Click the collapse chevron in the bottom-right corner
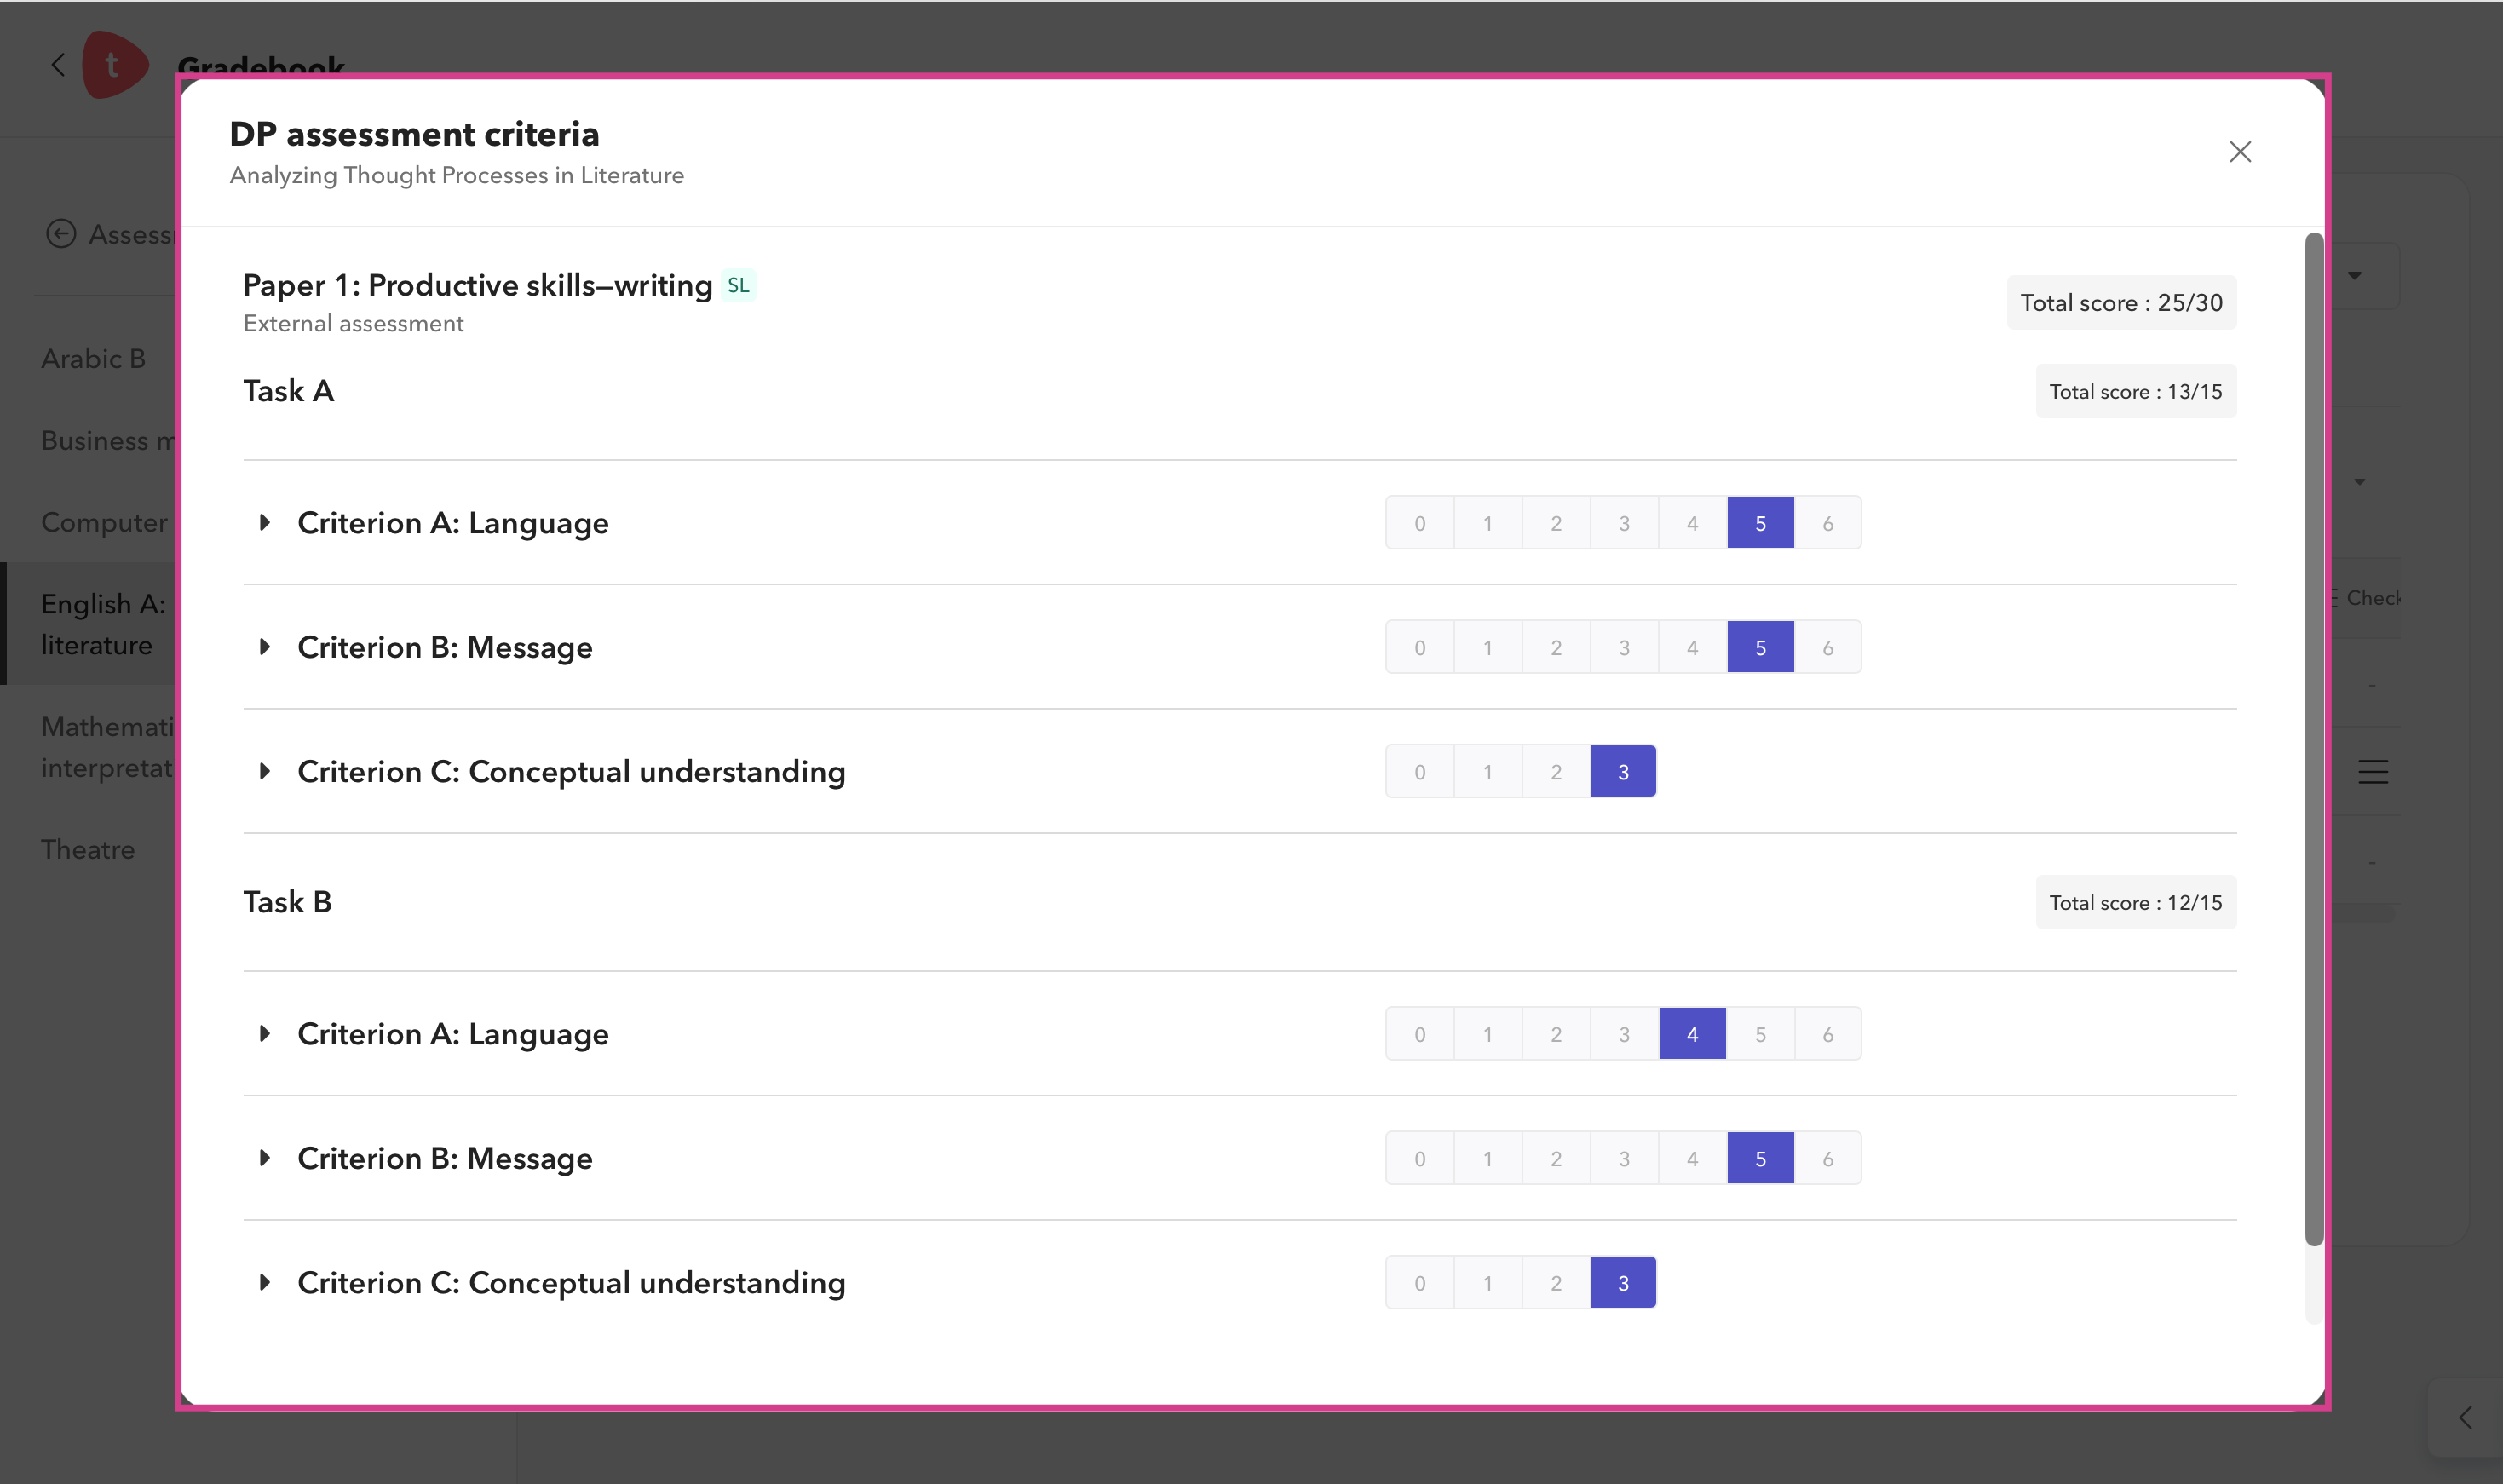 [x=2465, y=1417]
